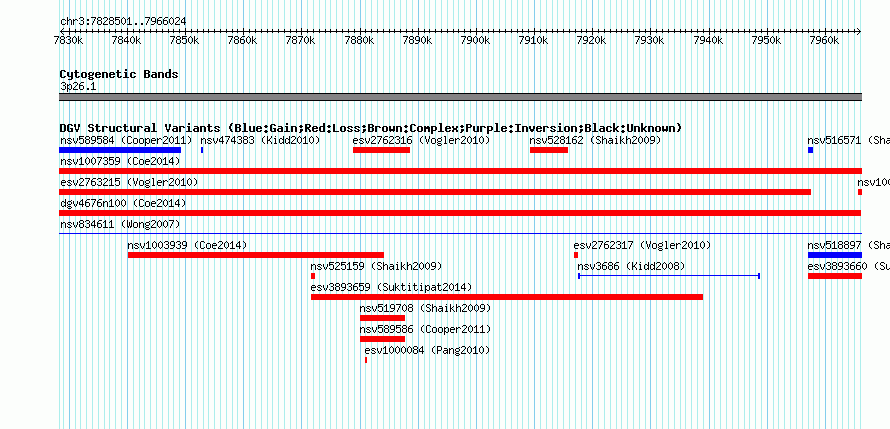Click the 7900k ruler label
This screenshot has width=890, height=429.
475,40
